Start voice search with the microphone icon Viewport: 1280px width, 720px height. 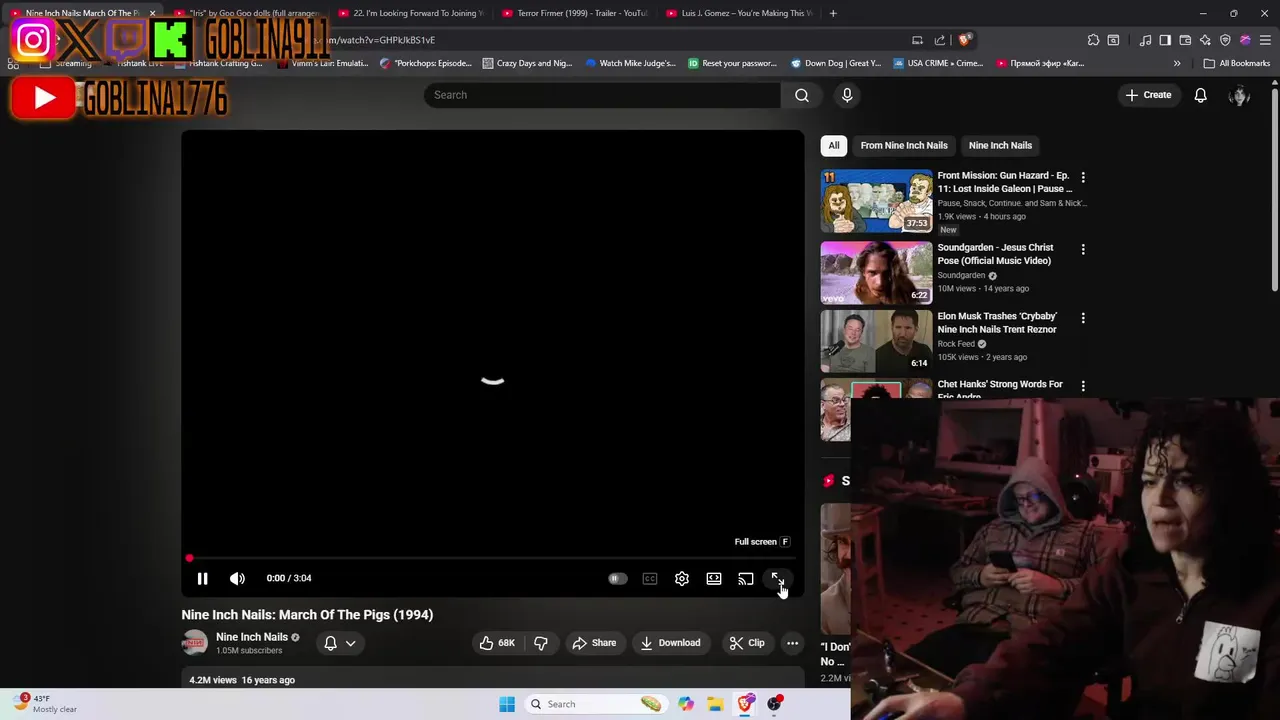click(x=847, y=95)
